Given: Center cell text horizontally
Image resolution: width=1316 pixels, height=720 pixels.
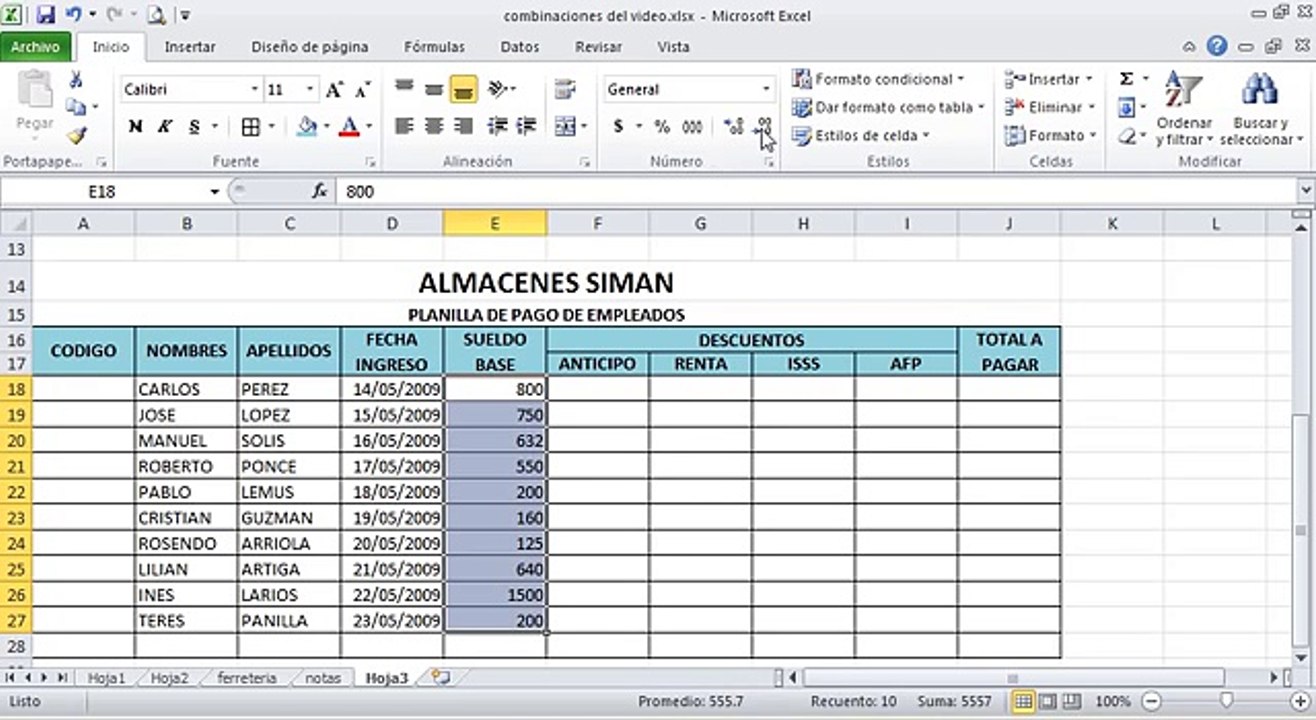Looking at the screenshot, I should pos(433,127).
